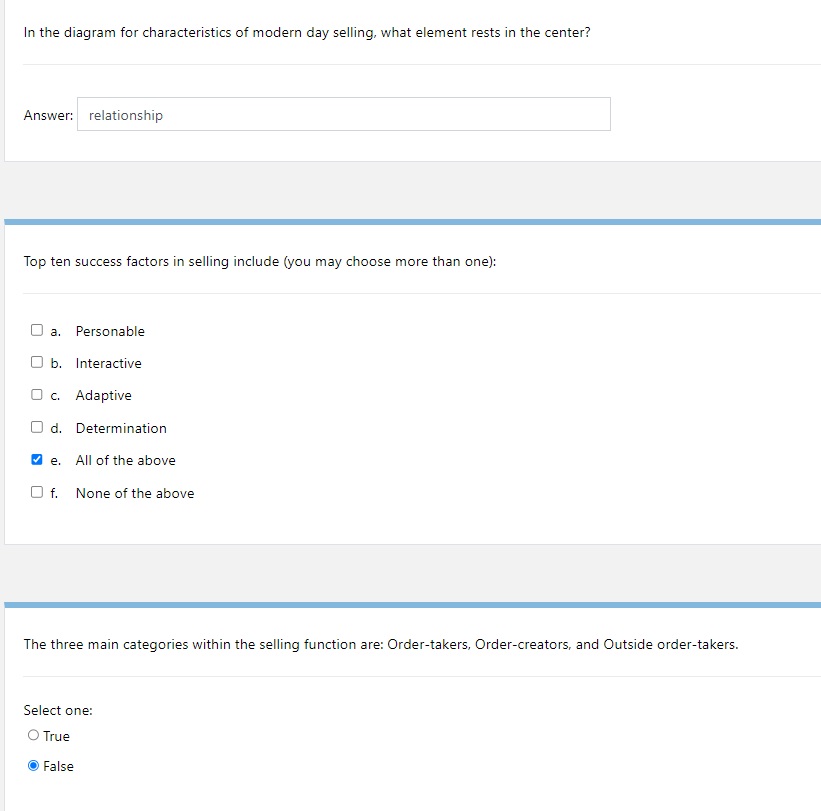Check the 'None of the above' checkbox
Image resolution: width=821 pixels, height=811 pixels.
[37, 492]
